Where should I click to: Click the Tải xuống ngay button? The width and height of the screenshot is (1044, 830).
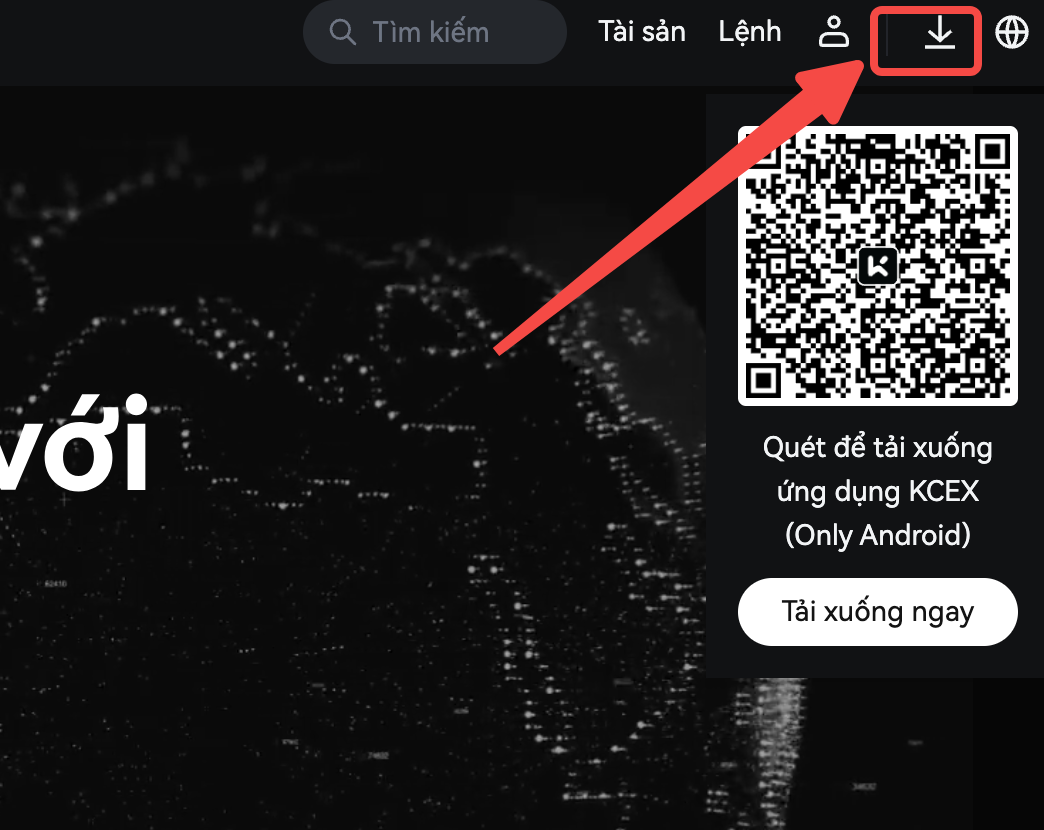[x=878, y=612]
